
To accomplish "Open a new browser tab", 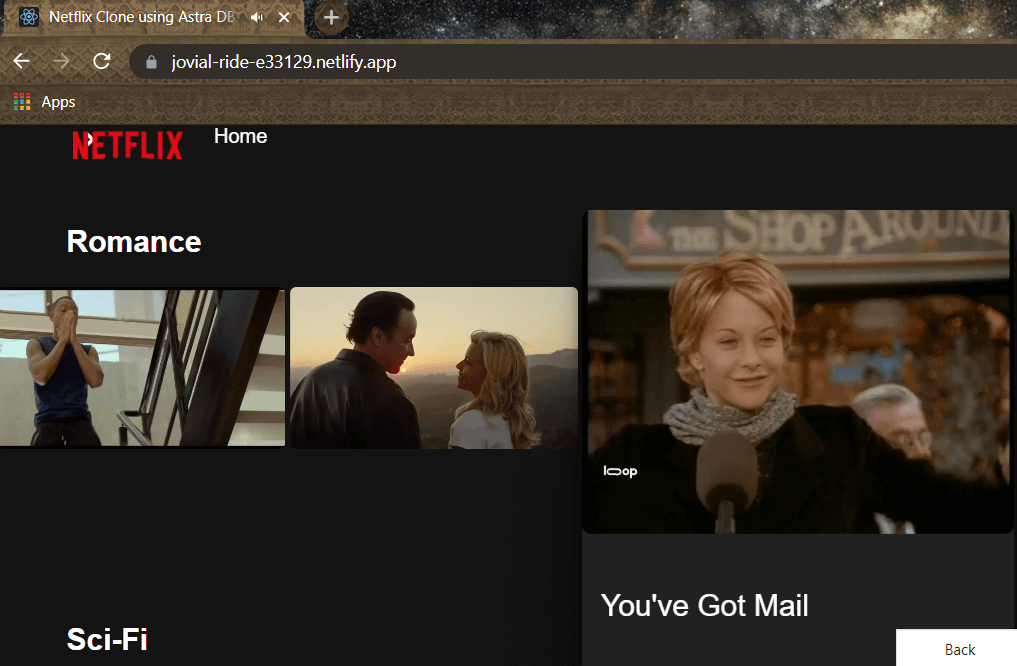I will pos(330,17).
